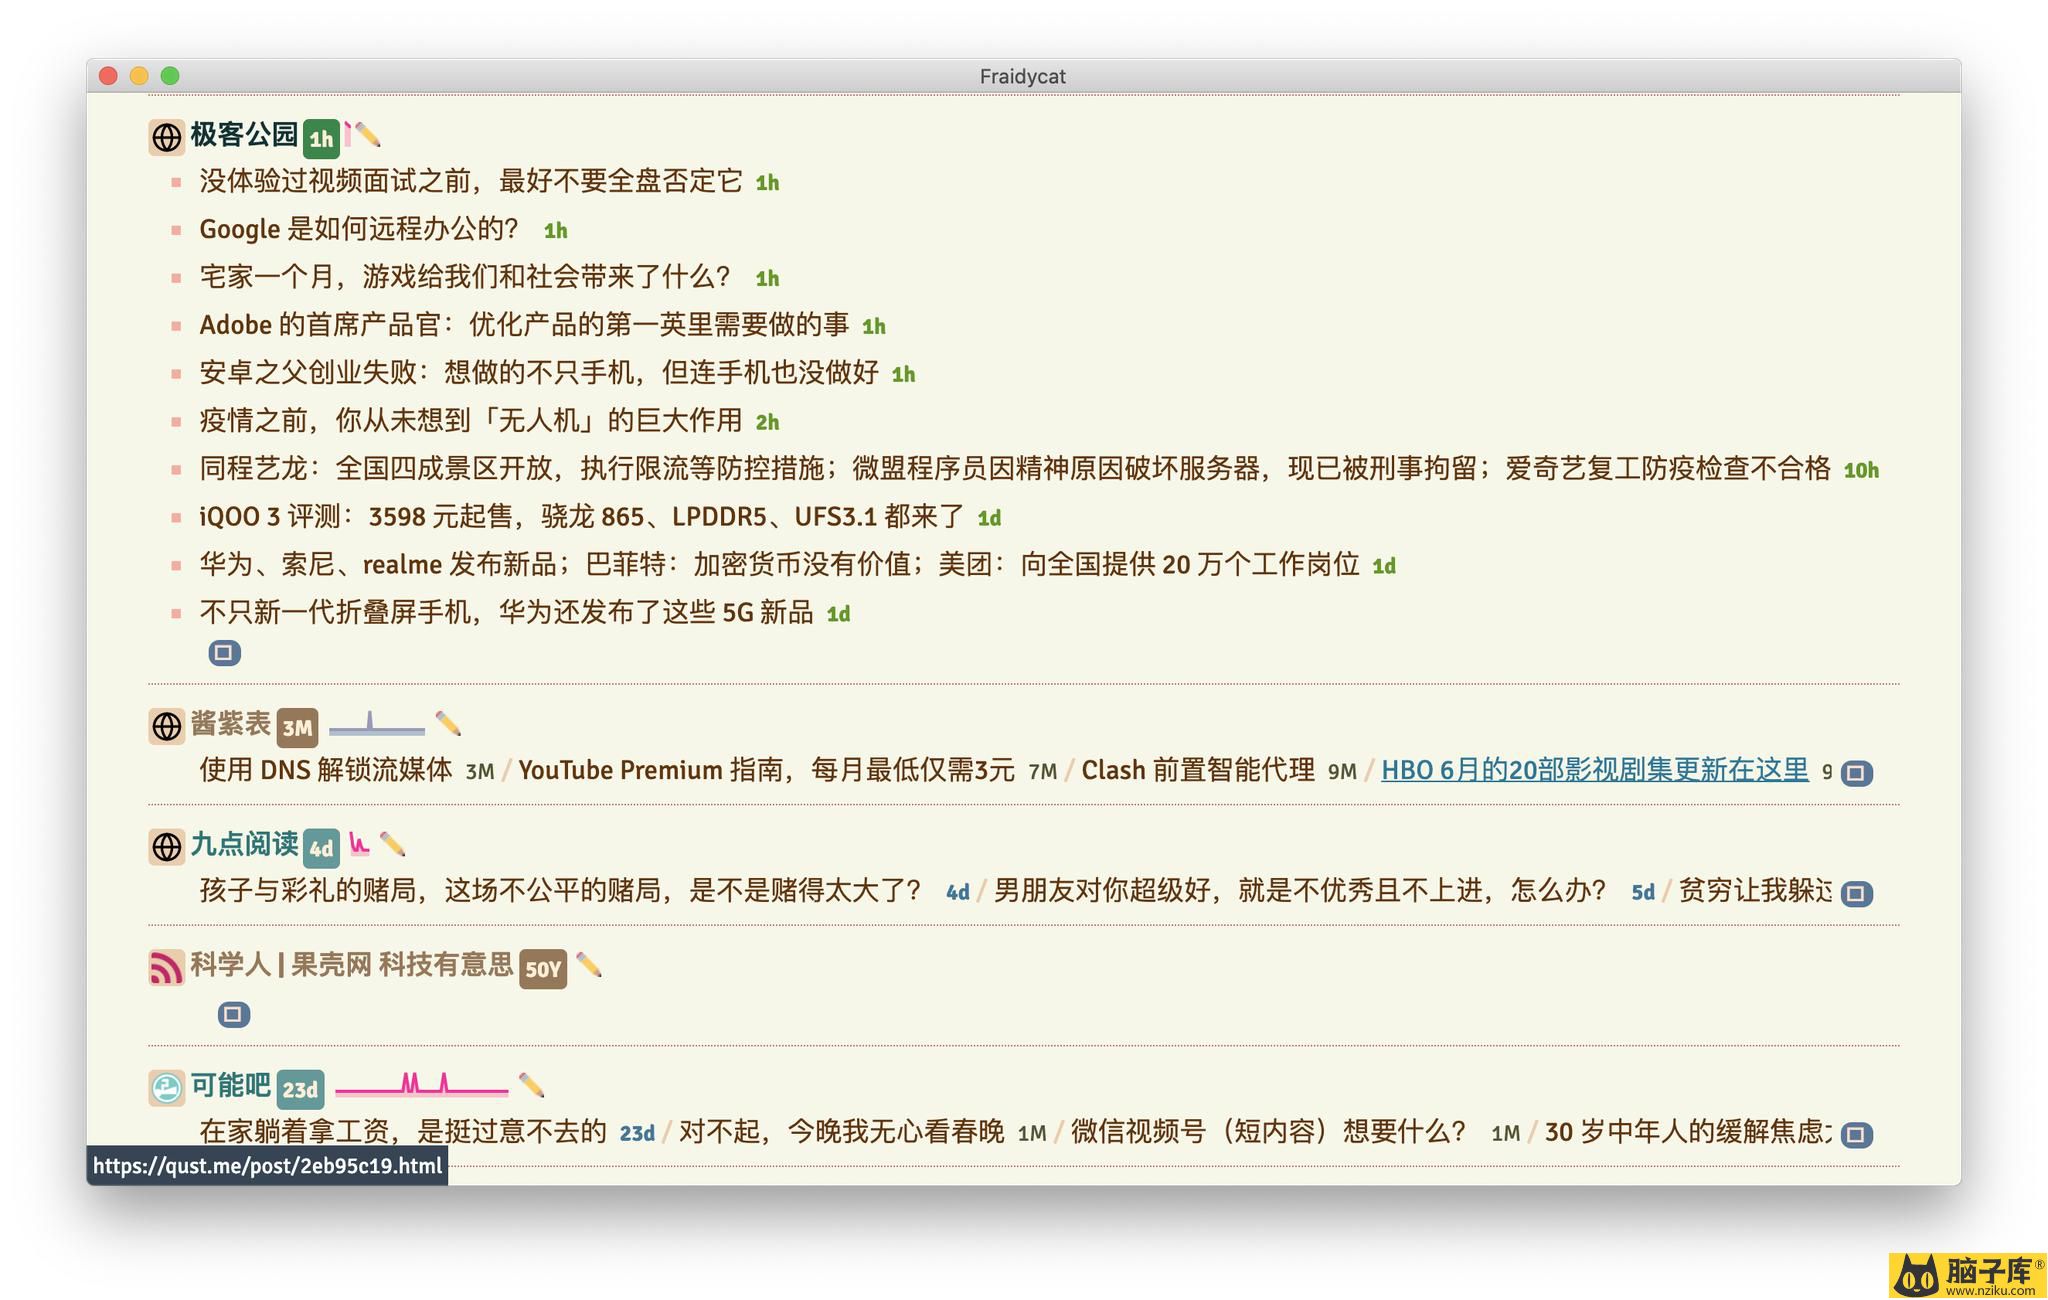Open post 孩子与彩礼的赌局

[x=561, y=890]
